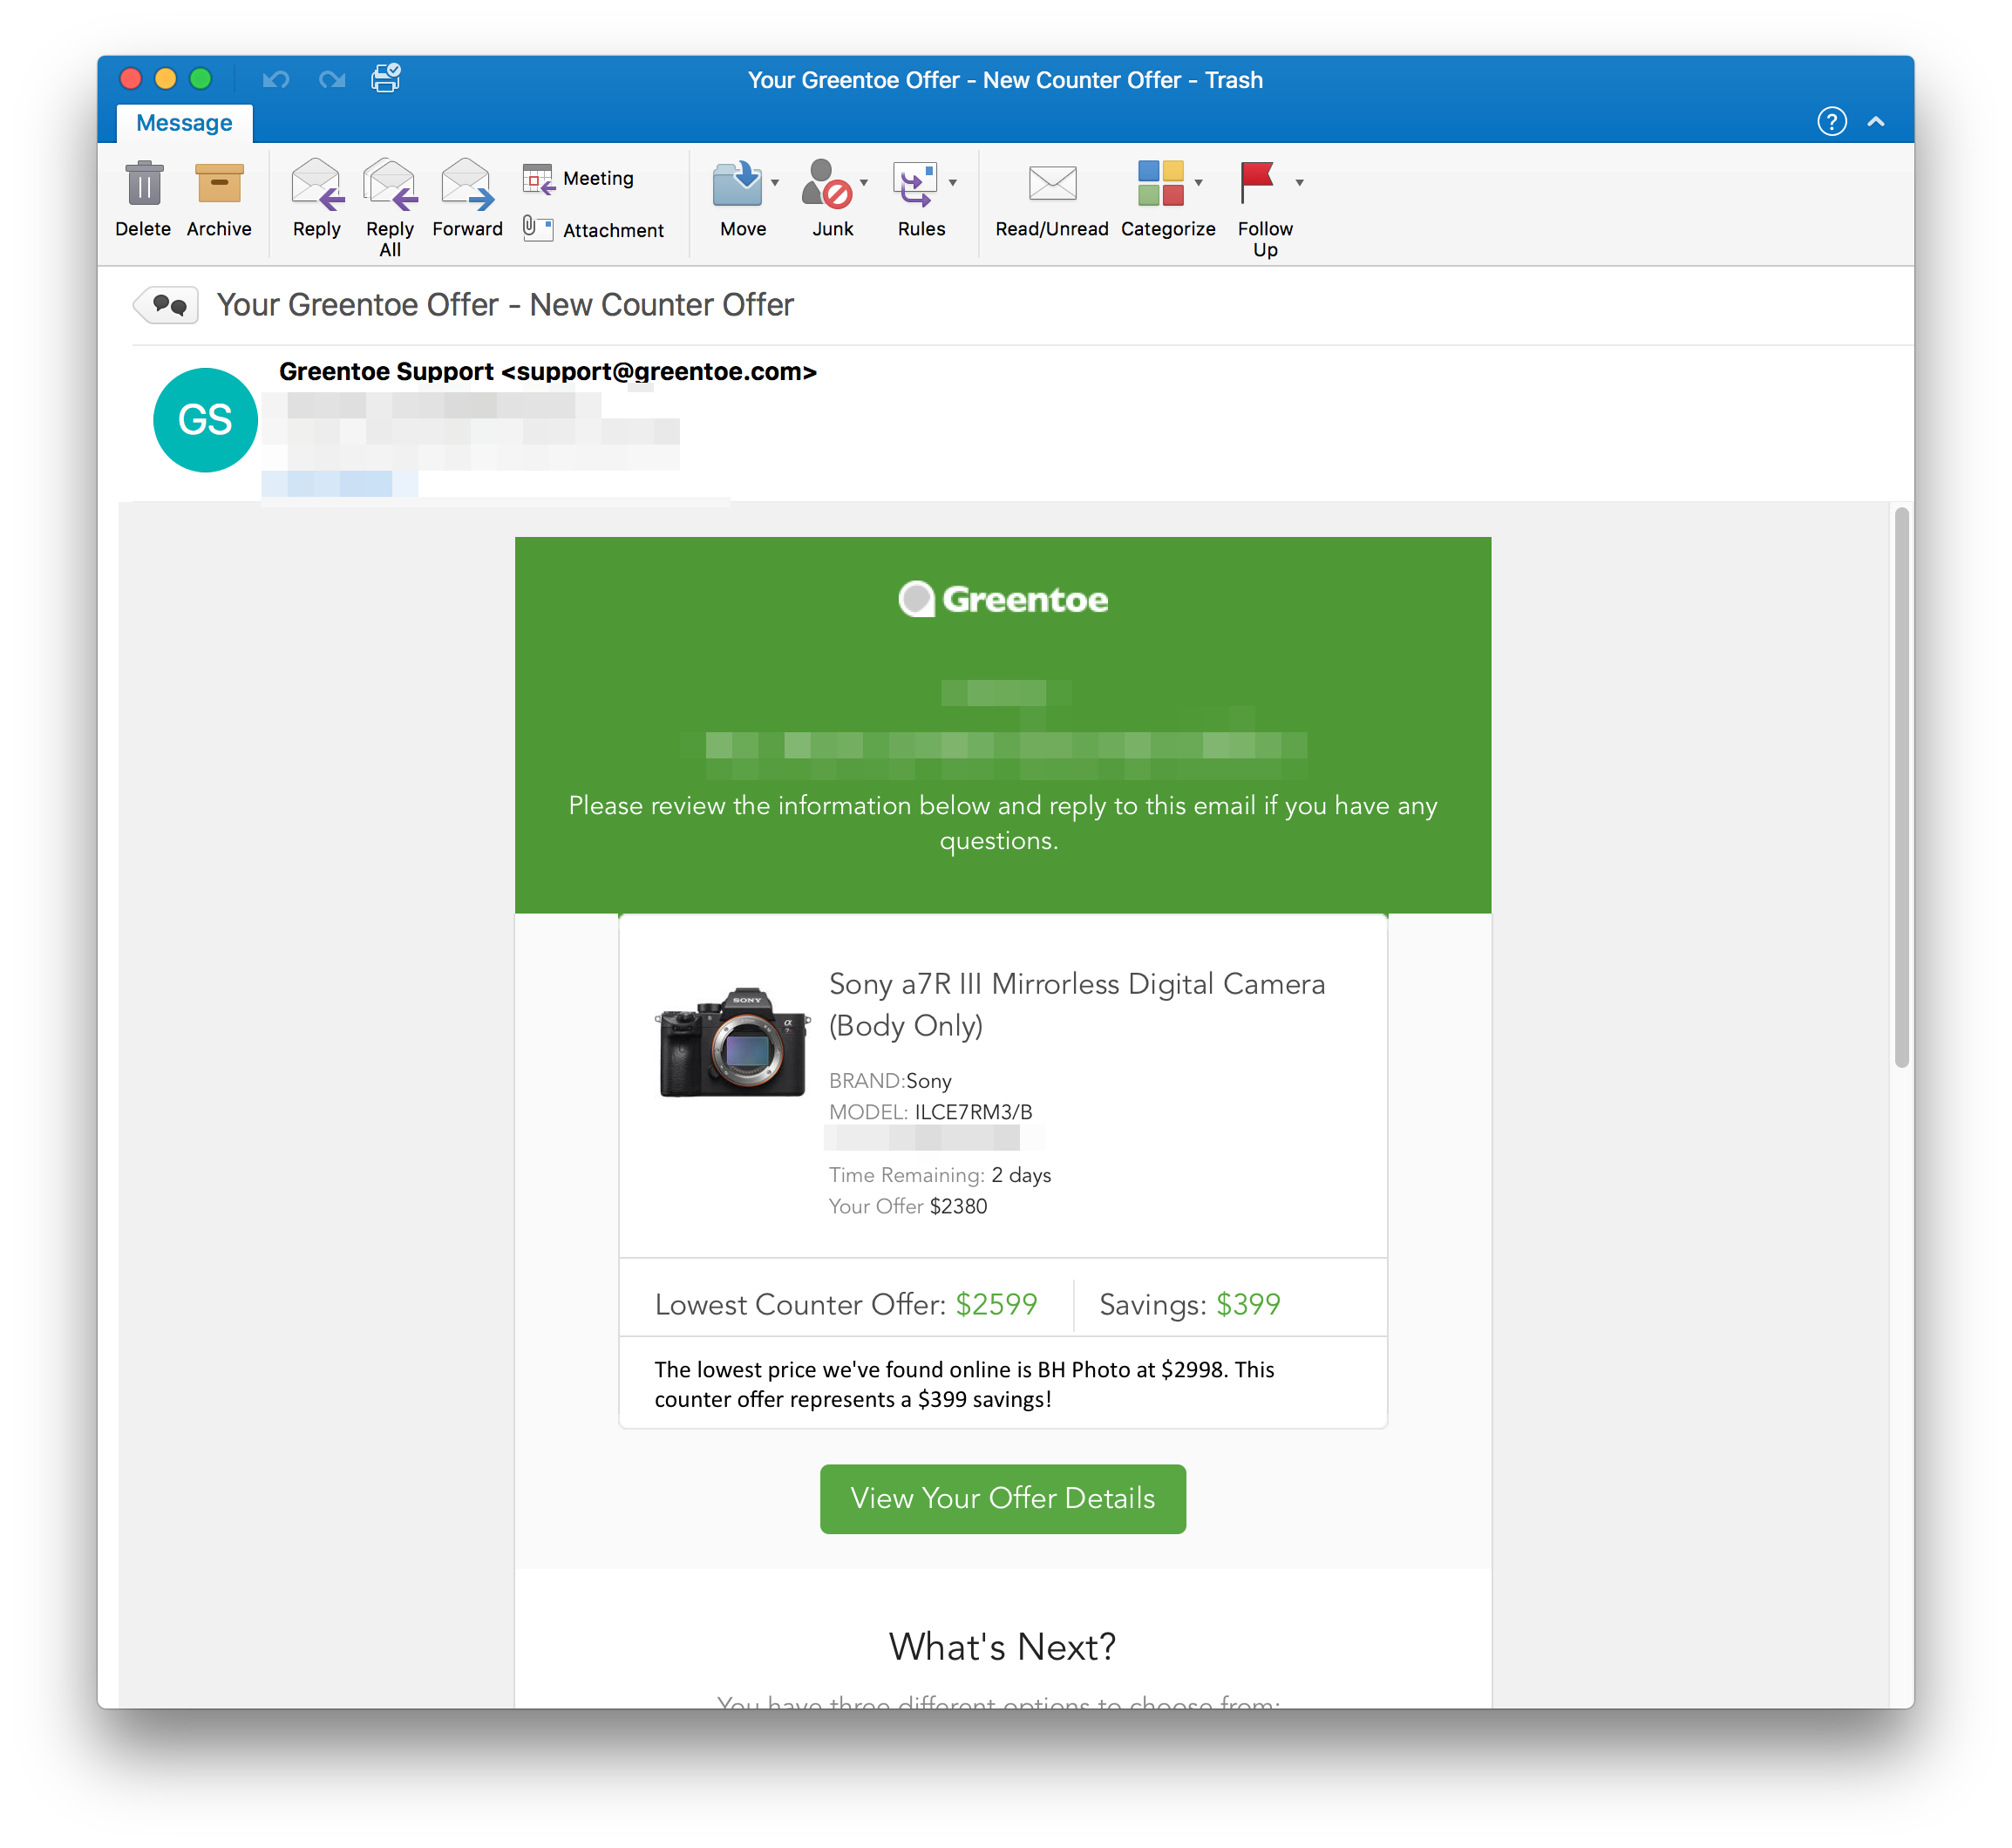Click the Greentoe logo in banner
Viewport: 2012px width, 1848px height.
coord(1003,599)
